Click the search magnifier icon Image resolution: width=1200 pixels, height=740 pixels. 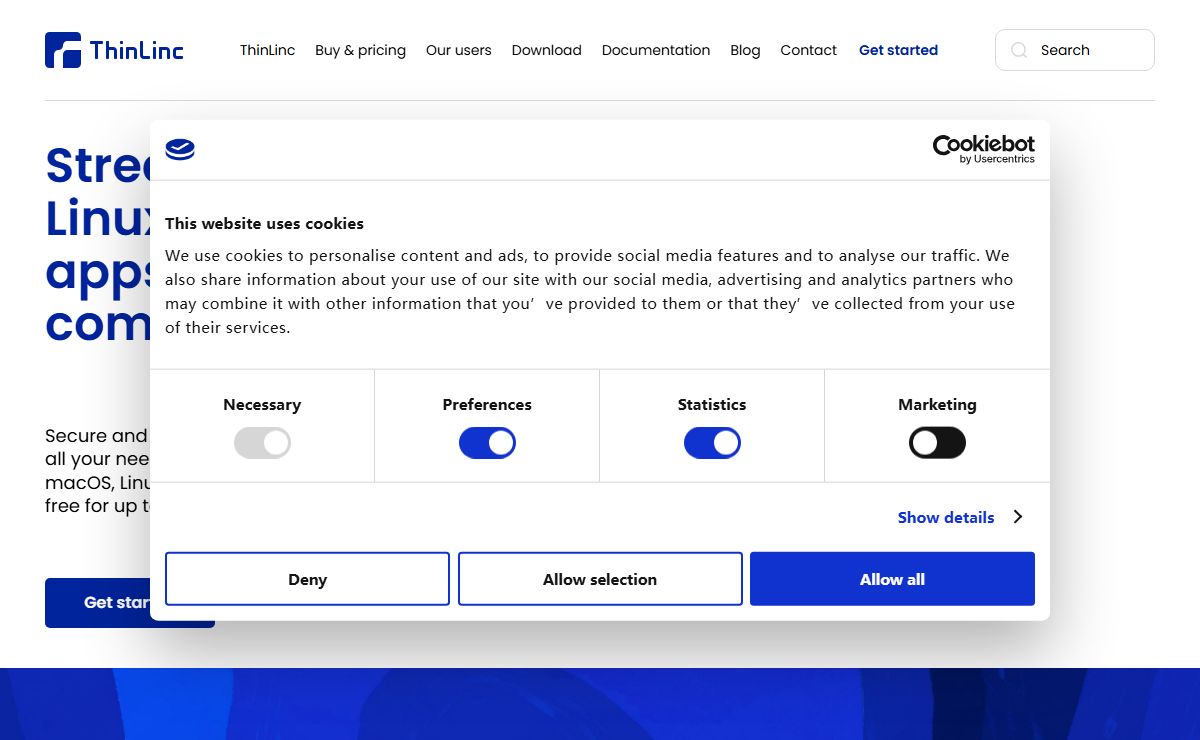pos(1019,50)
